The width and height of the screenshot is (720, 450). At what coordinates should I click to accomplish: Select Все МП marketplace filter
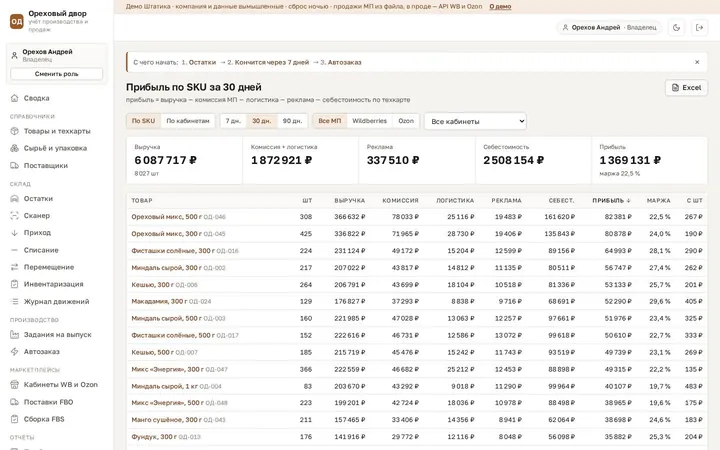(330, 121)
